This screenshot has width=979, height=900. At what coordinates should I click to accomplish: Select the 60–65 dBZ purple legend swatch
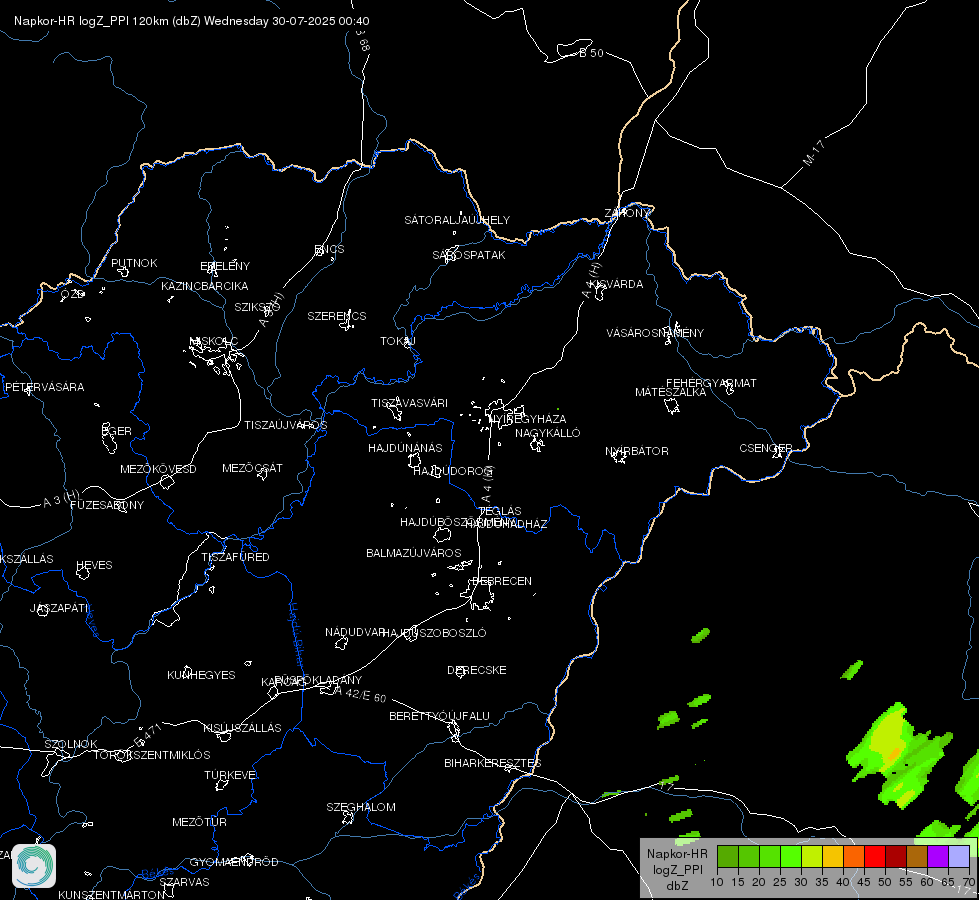point(938,856)
